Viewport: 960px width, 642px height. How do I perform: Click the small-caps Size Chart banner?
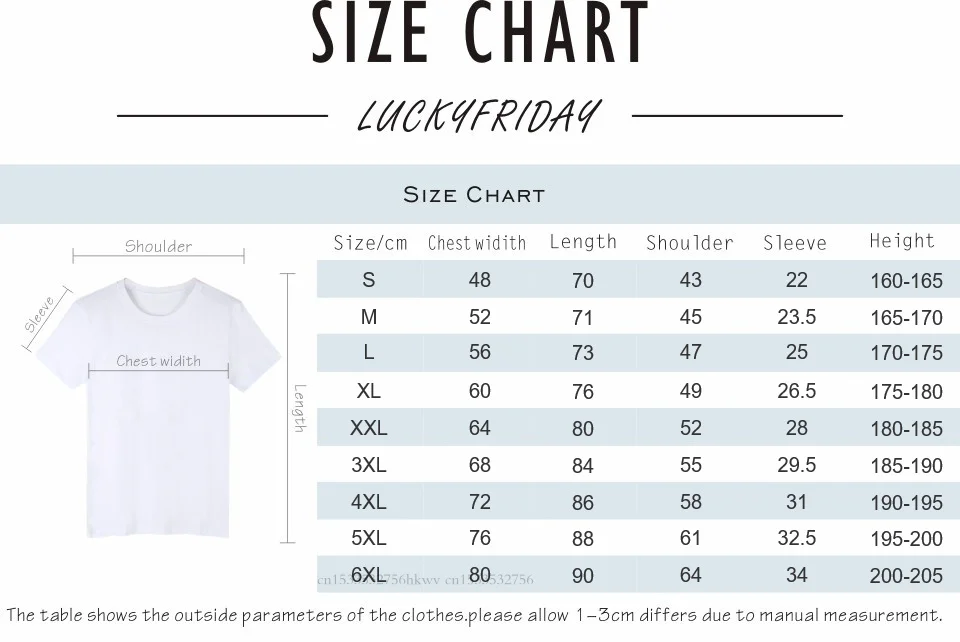[474, 195]
